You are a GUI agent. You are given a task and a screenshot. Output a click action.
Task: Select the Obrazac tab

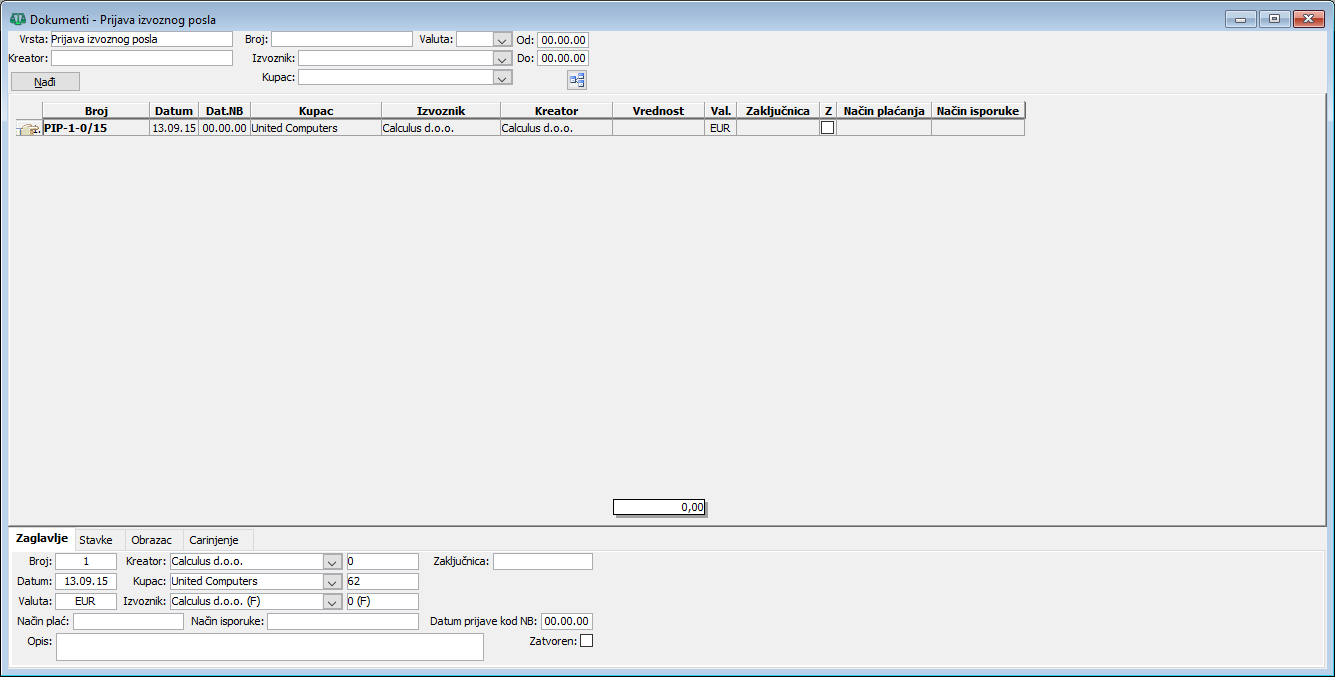click(x=152, y=540)
